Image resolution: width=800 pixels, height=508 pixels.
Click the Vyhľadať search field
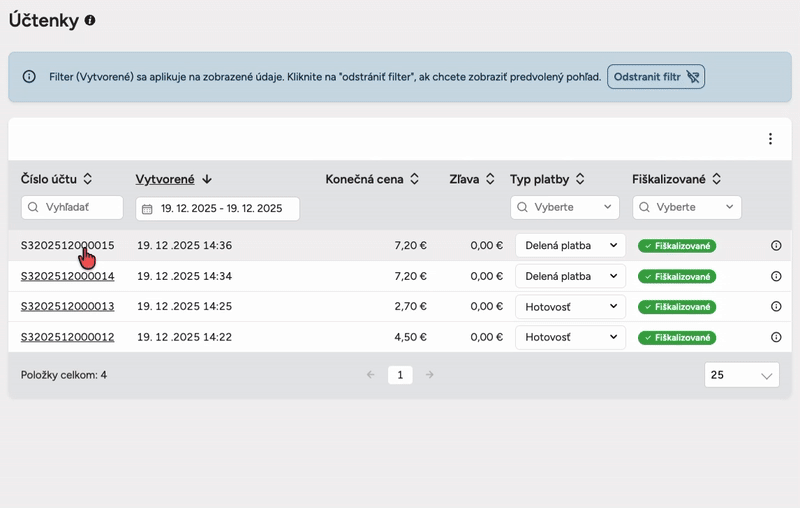tap(72, 207)
